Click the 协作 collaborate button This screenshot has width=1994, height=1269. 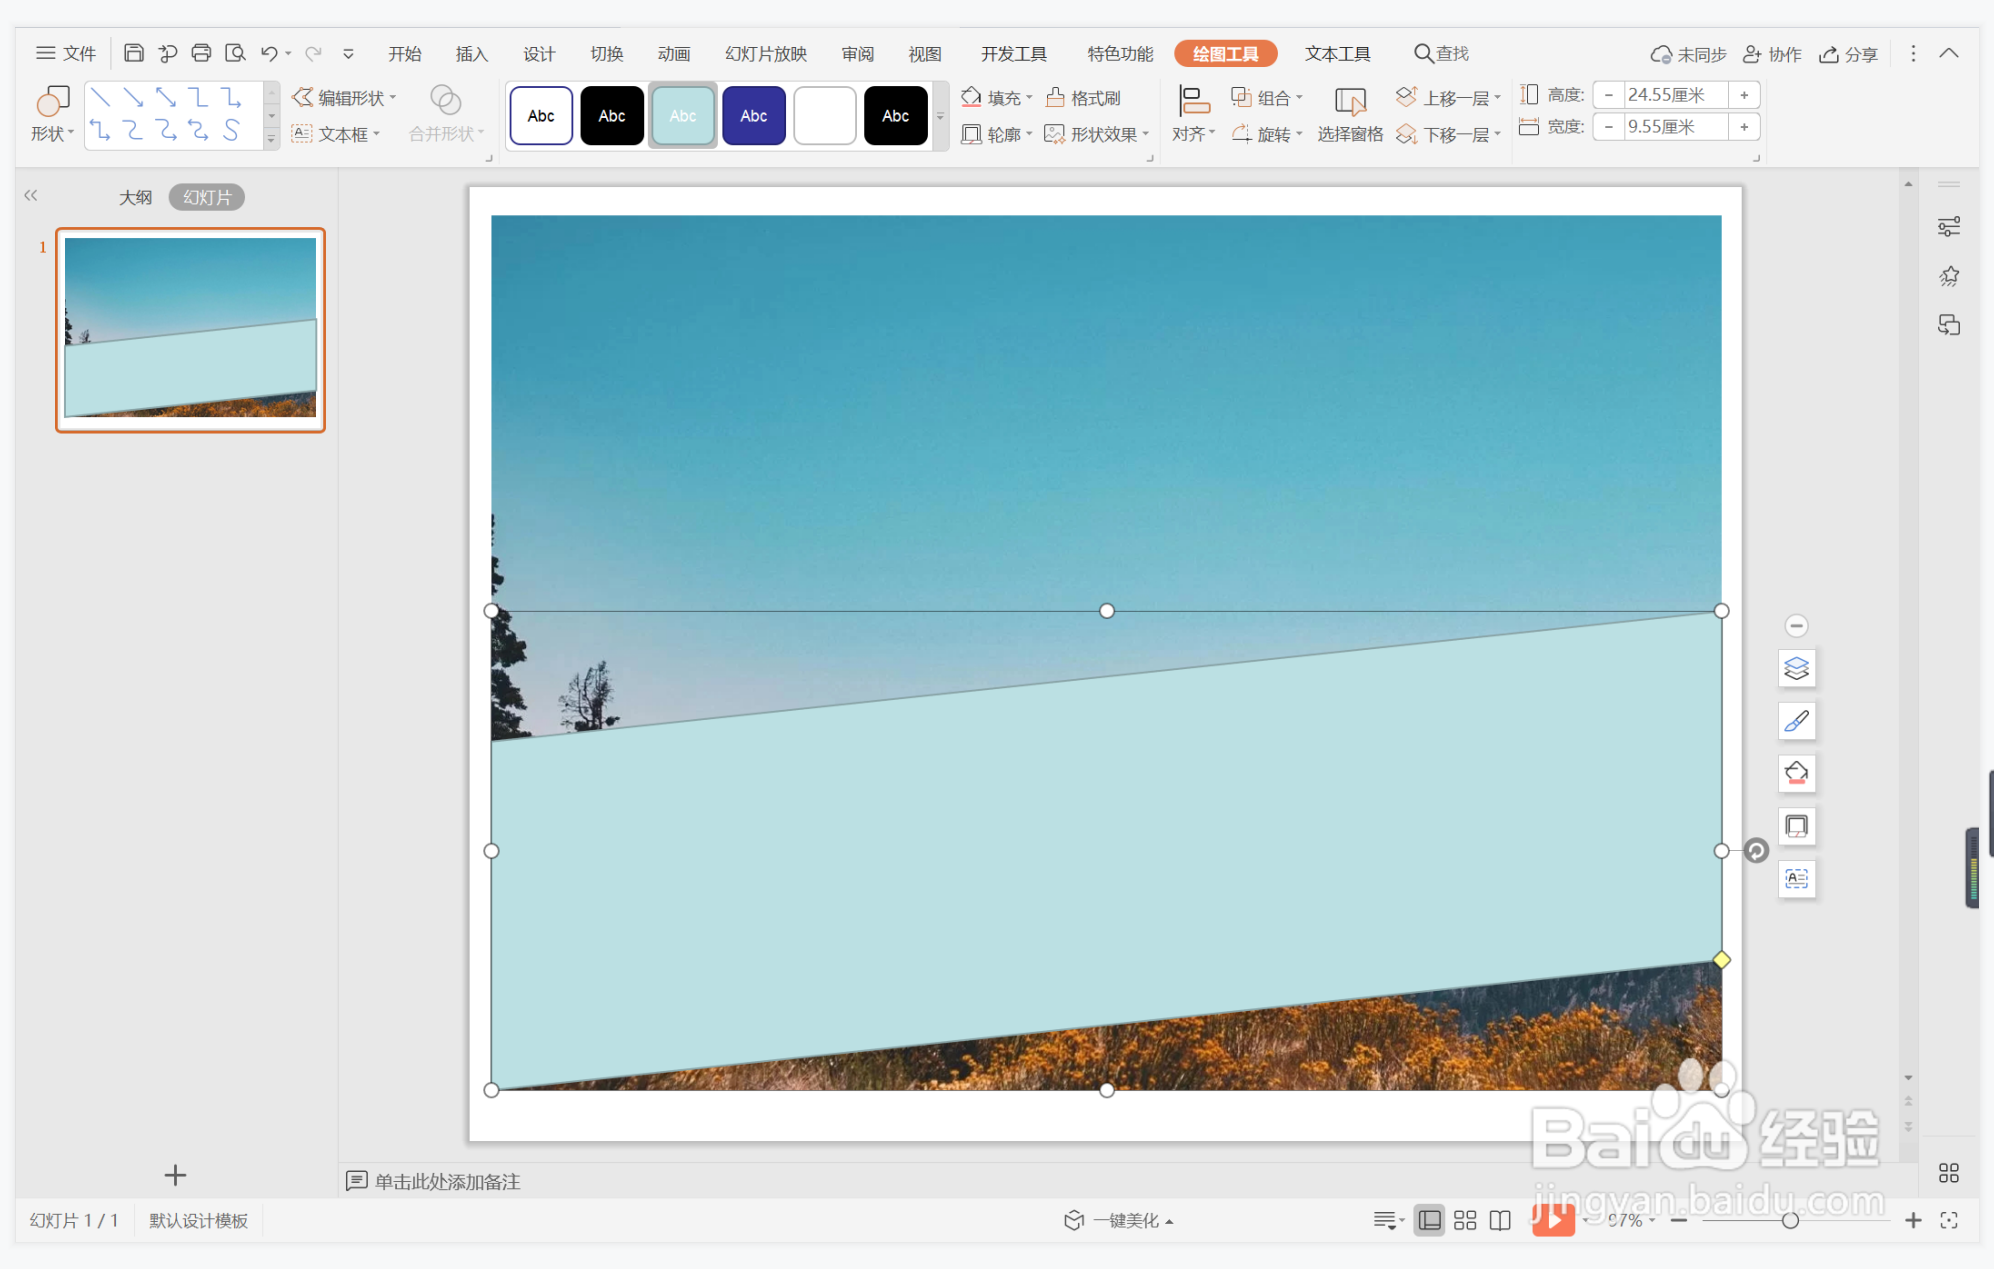[x=1772, y=54]
